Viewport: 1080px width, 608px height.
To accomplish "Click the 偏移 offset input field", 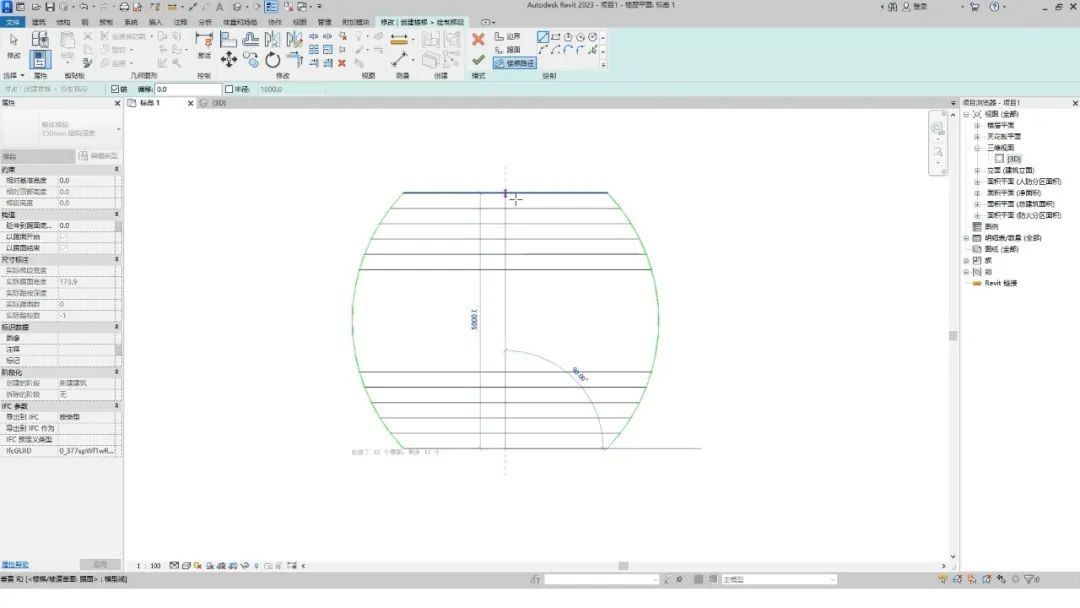I will pyautogui.click(x=187, y=89).
